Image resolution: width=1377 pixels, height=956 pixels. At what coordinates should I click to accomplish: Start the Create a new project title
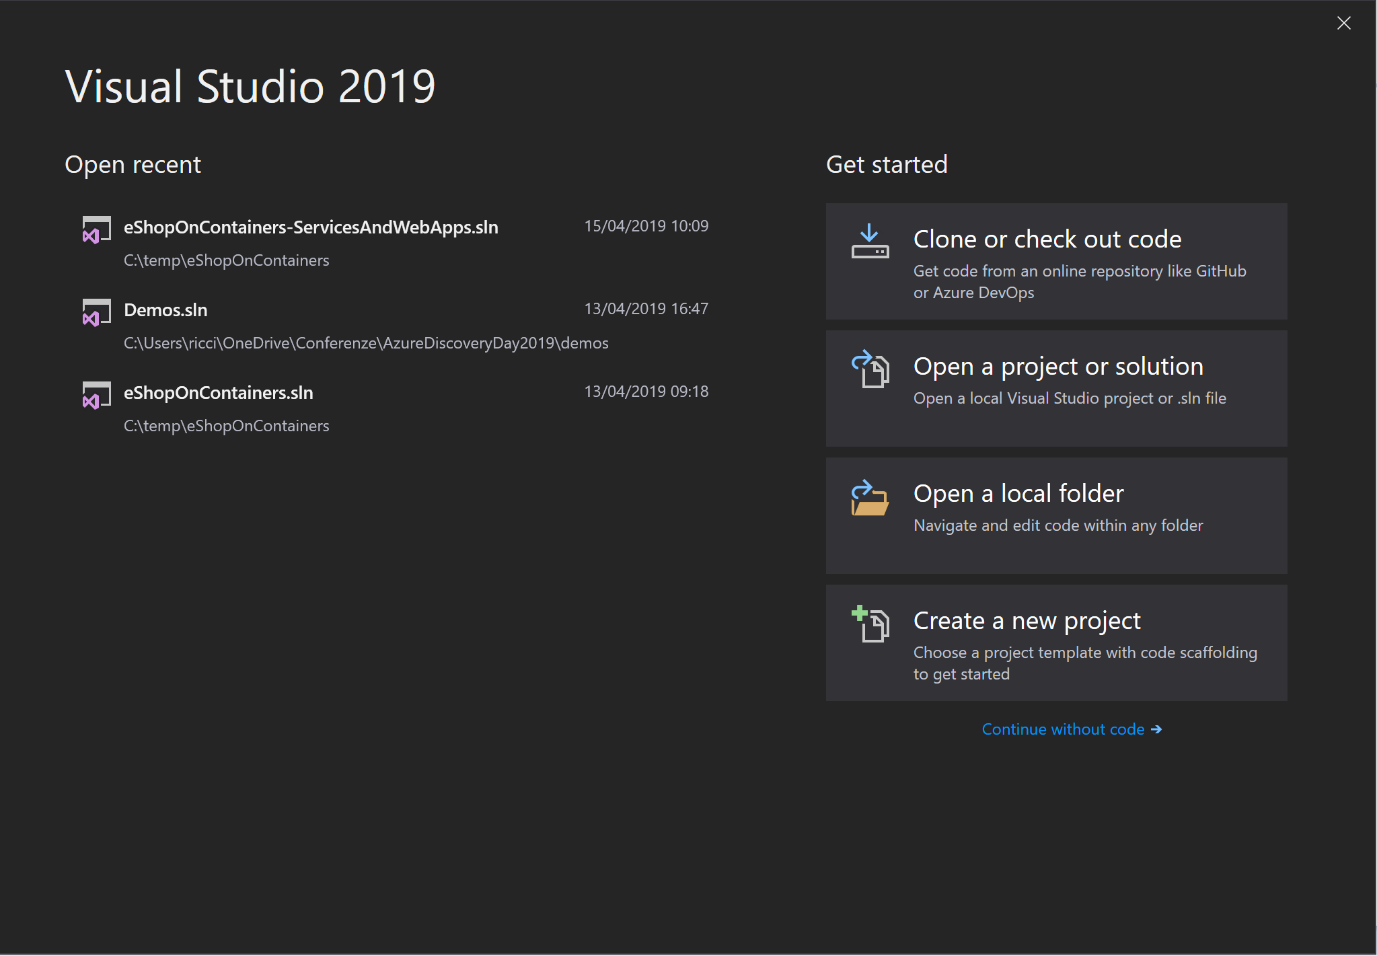(x=1027, y=621)
